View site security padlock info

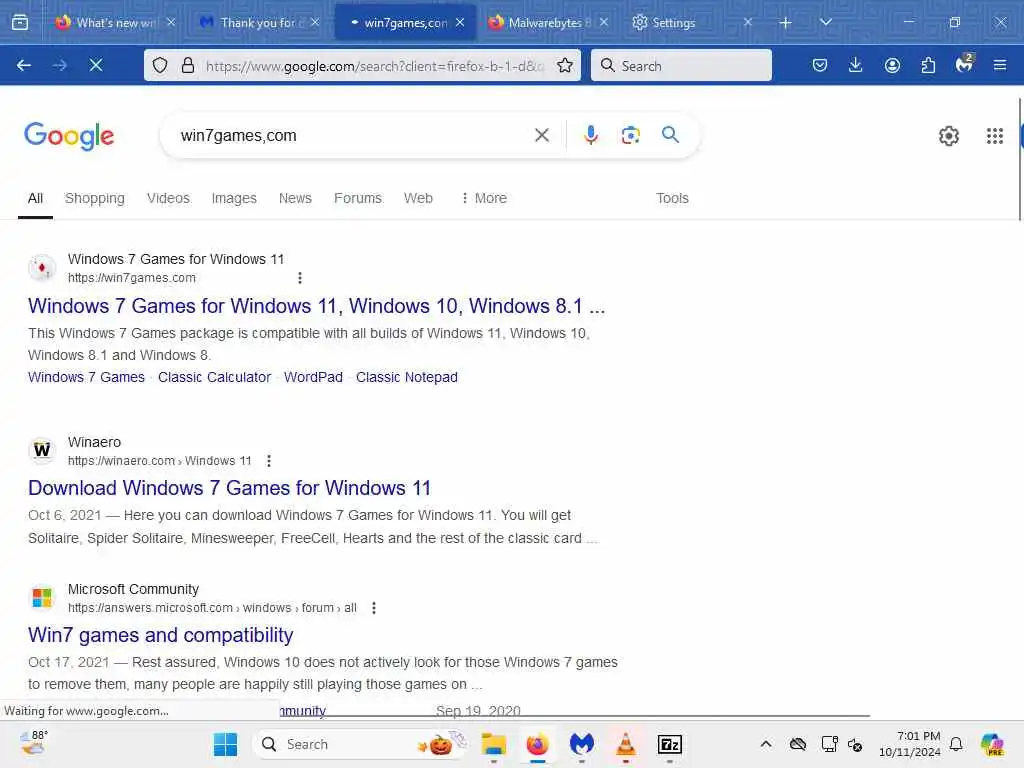[188, 65]
